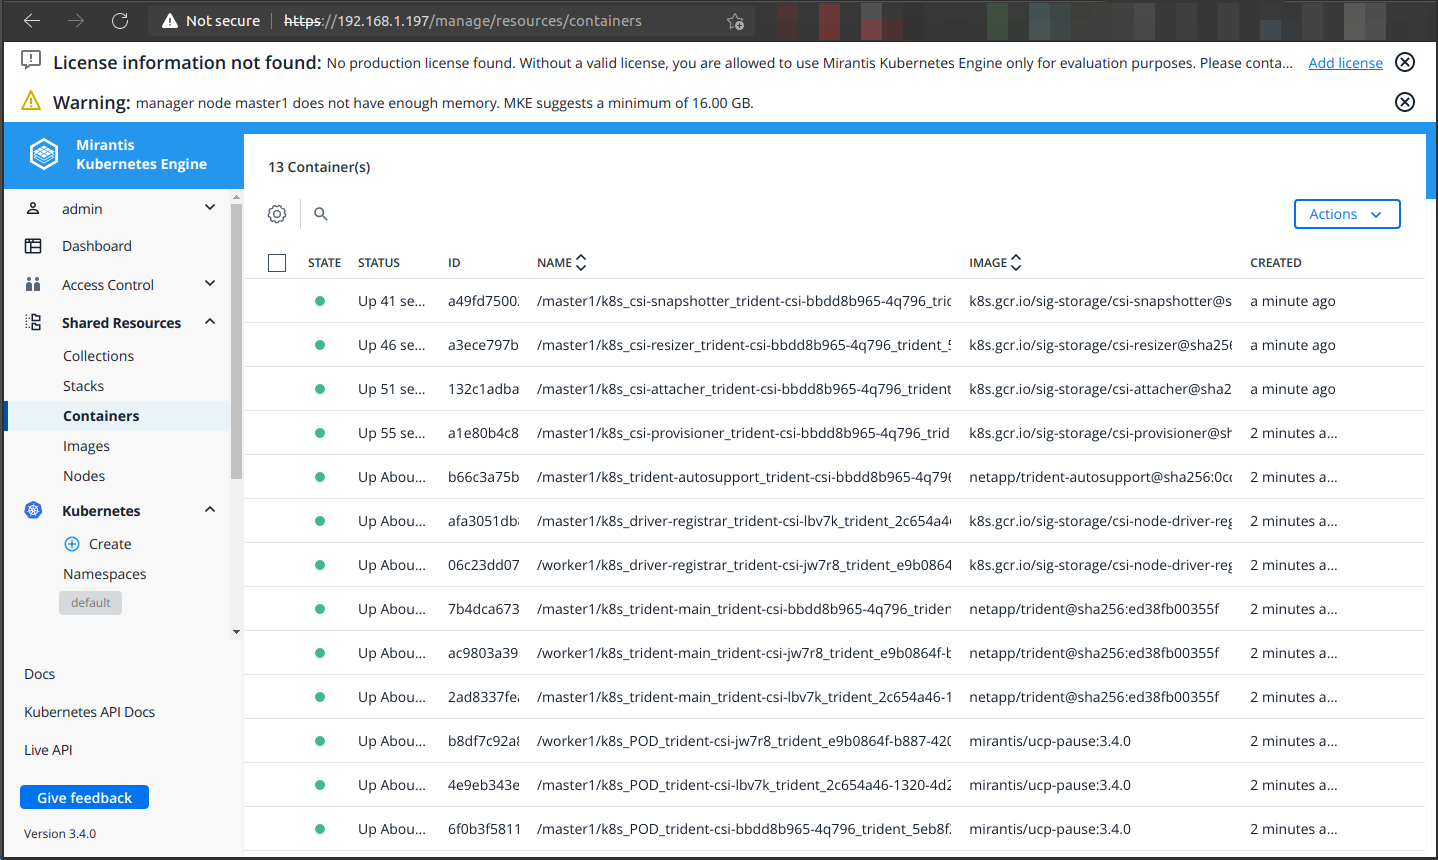Screen dimensions: 1438x860
Task: Reload the browser page
Action: [x=120, y=20]
